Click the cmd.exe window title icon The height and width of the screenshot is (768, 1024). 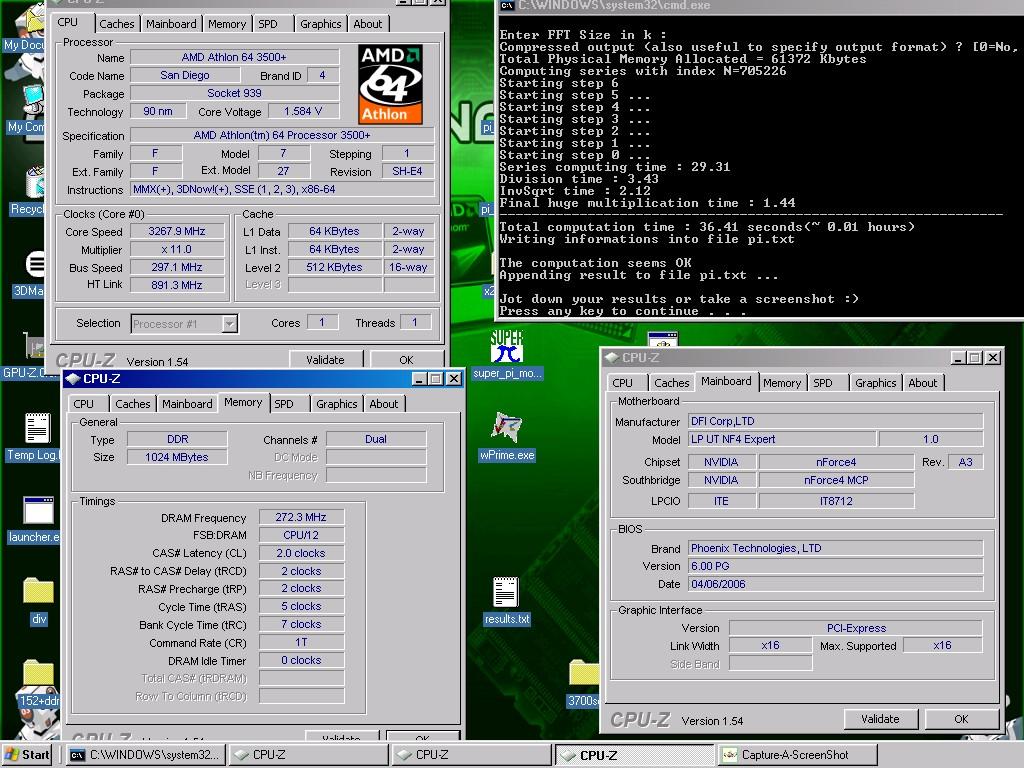[507, 5]
